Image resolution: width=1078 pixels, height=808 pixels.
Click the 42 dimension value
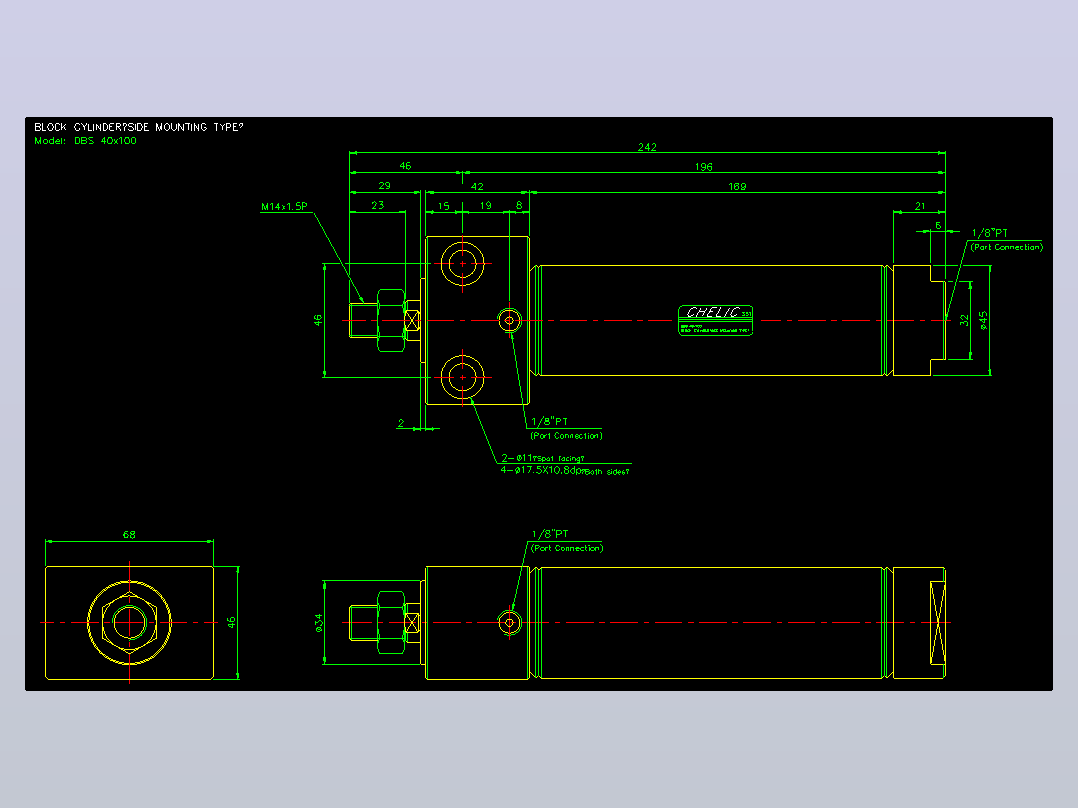tap(477, 186)
